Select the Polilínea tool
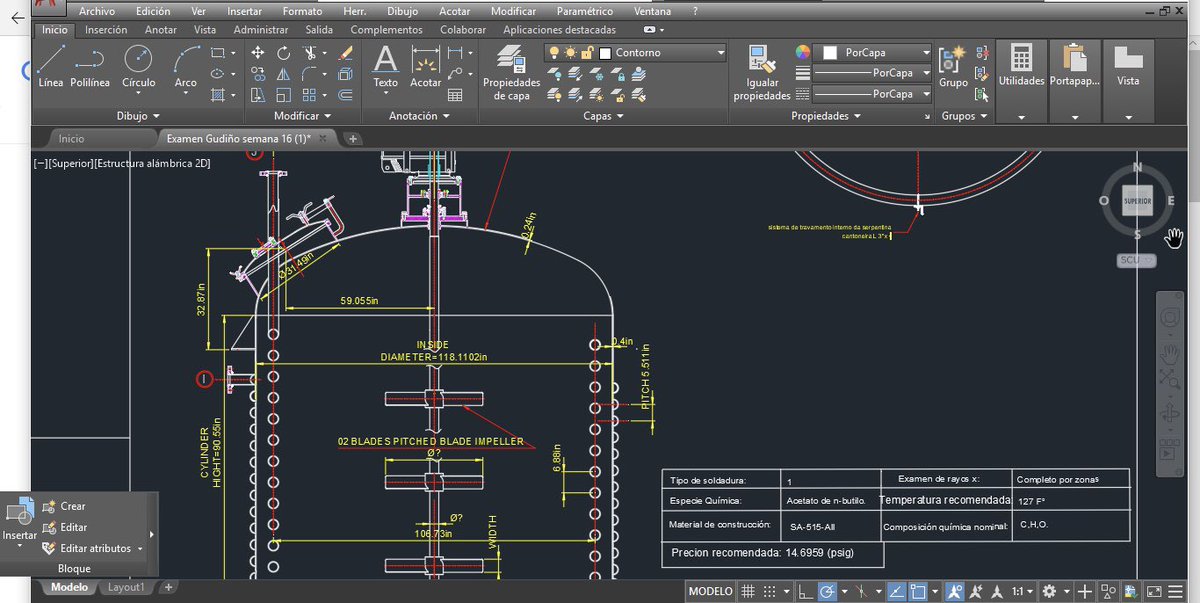 (x=90, y=67)
